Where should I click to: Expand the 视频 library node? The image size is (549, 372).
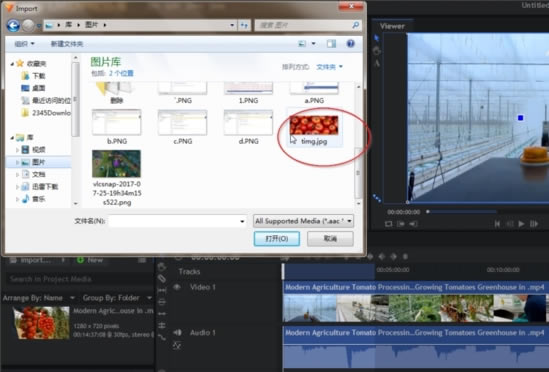coord(17,150)
